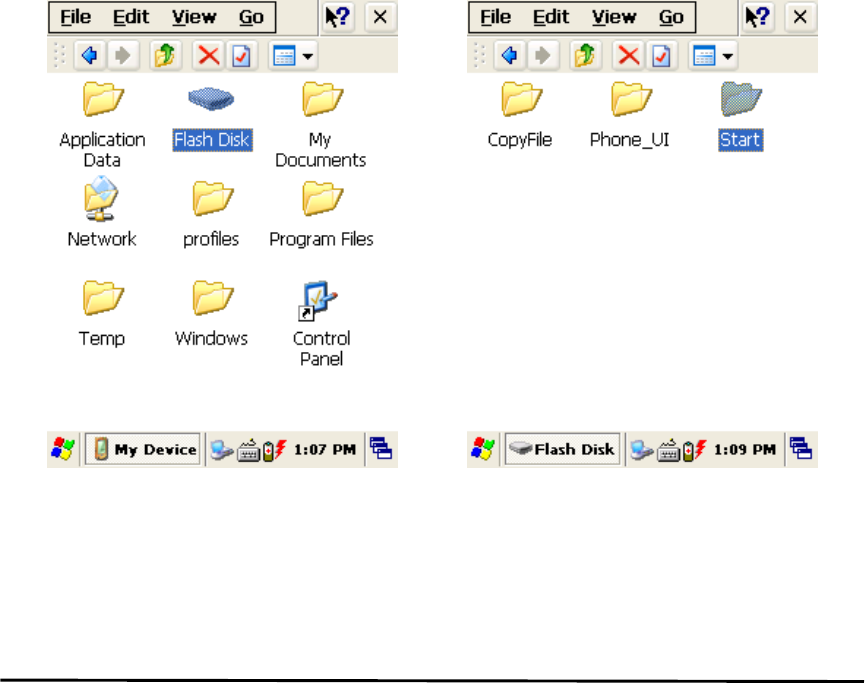Click red Delete X in Flash Disk toolbar
This screenshot has height=683, width=865.
click(628, 55)
